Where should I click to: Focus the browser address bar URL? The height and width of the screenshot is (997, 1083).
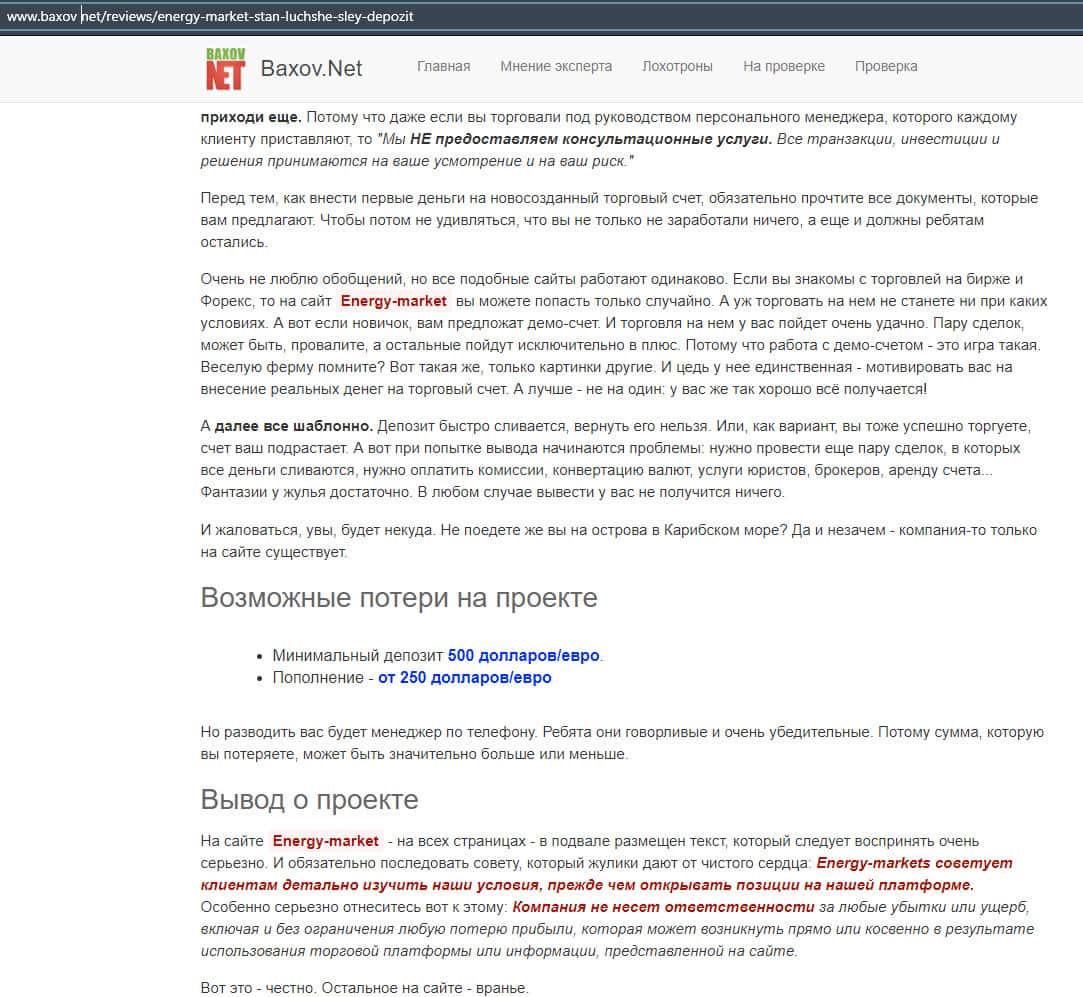click(x=210, y=17)
